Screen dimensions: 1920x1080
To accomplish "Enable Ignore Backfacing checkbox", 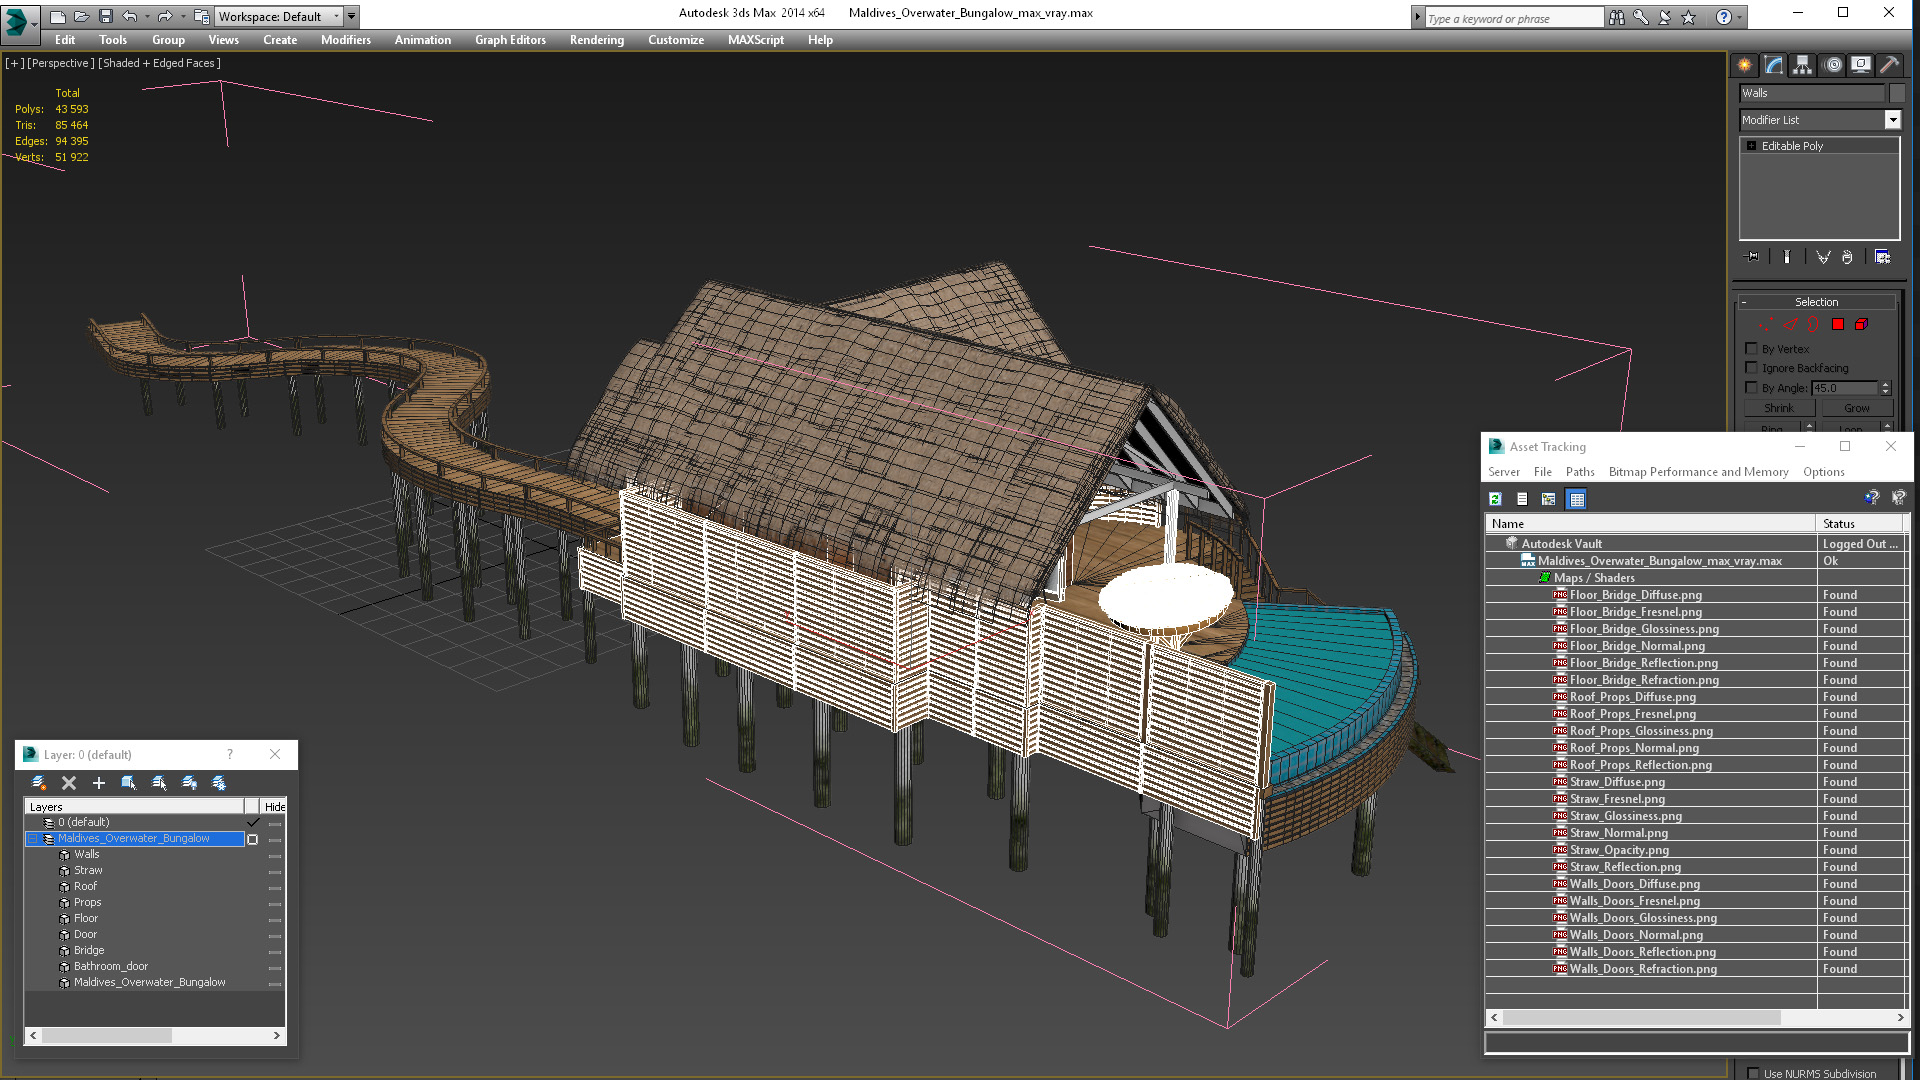I will pyautogui.click(x=1751, y=368).
